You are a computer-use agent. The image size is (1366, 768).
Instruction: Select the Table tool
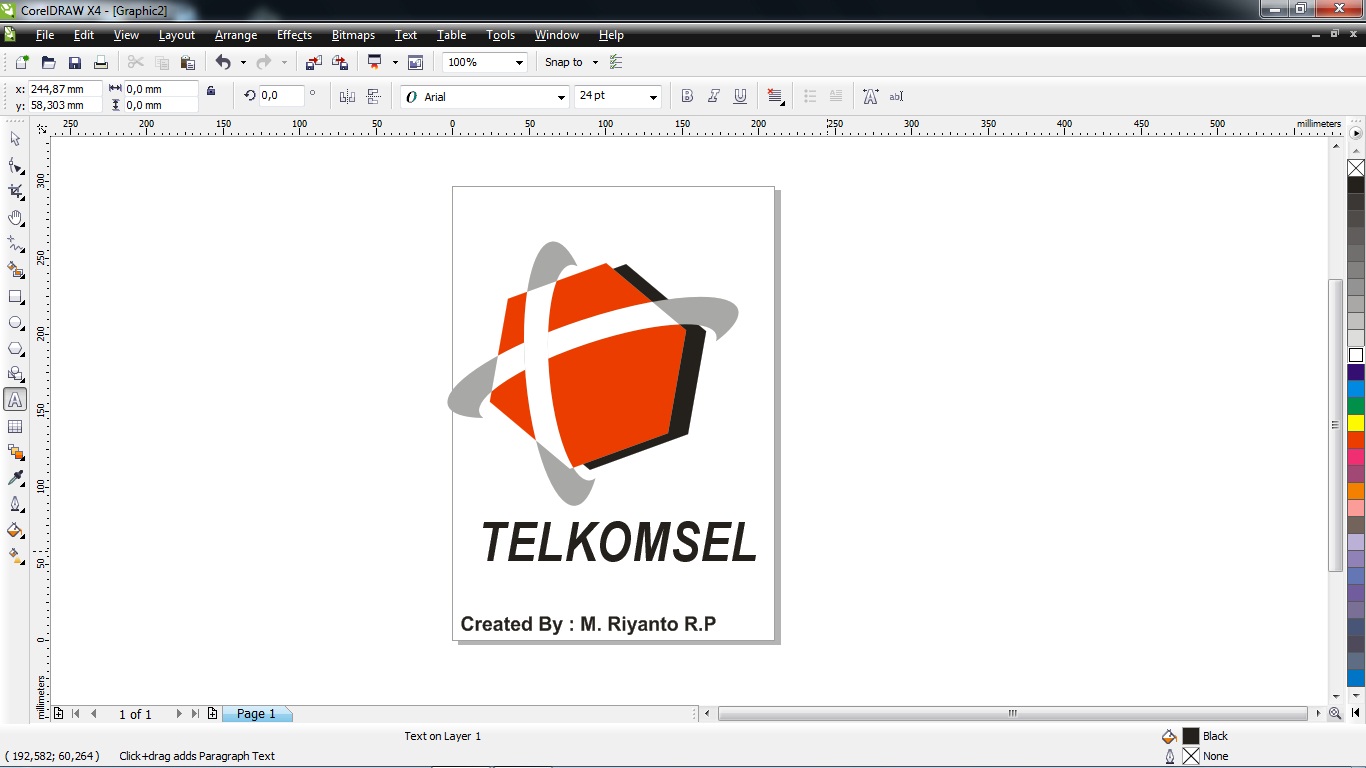(15, 427)
